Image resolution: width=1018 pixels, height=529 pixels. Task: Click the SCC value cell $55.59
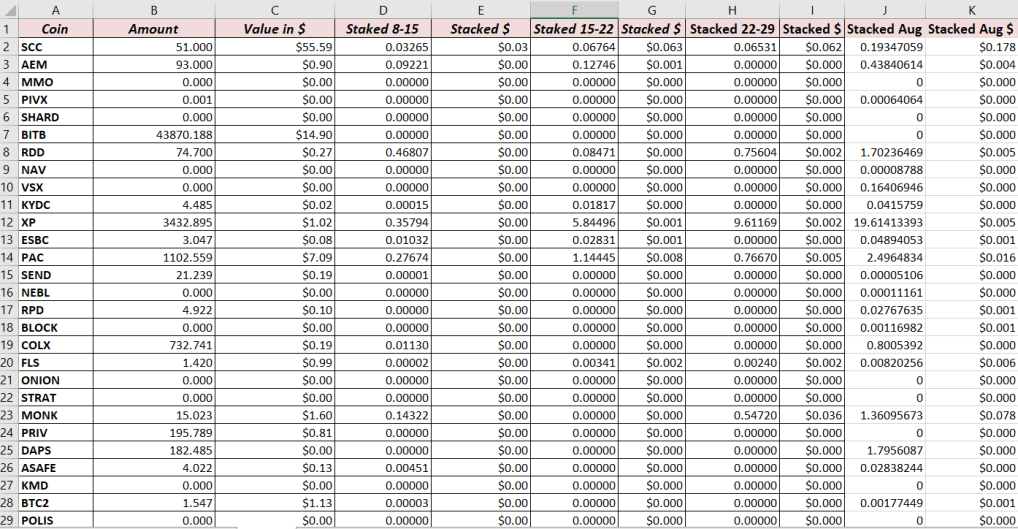point(275,47)
